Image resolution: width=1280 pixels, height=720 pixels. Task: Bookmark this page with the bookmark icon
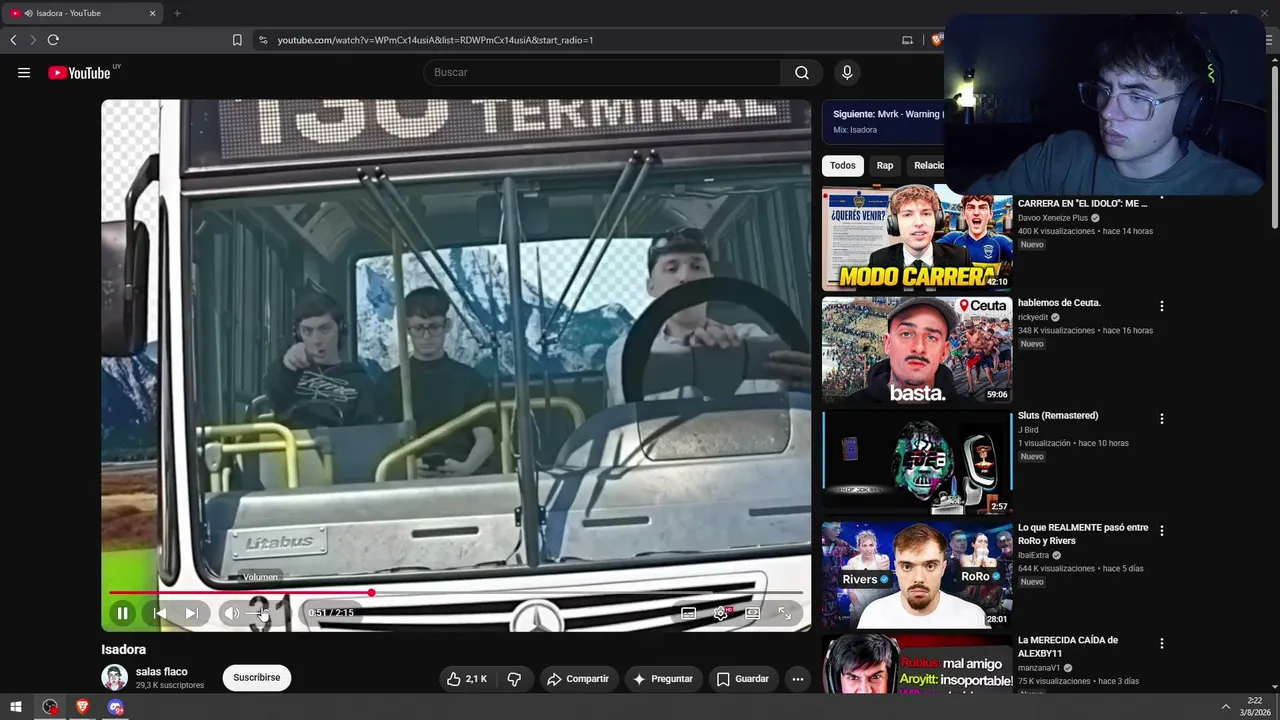(x=237, y=40)
